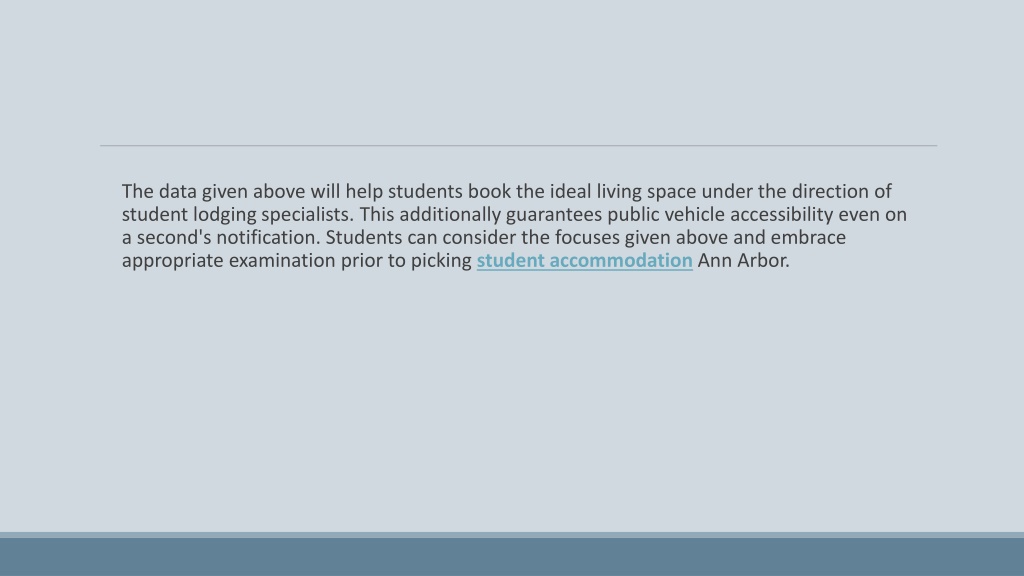Click the blank slide area below the paragraph
The height and width of the screenshot is (576, 1024).
[x=512, y=398]
